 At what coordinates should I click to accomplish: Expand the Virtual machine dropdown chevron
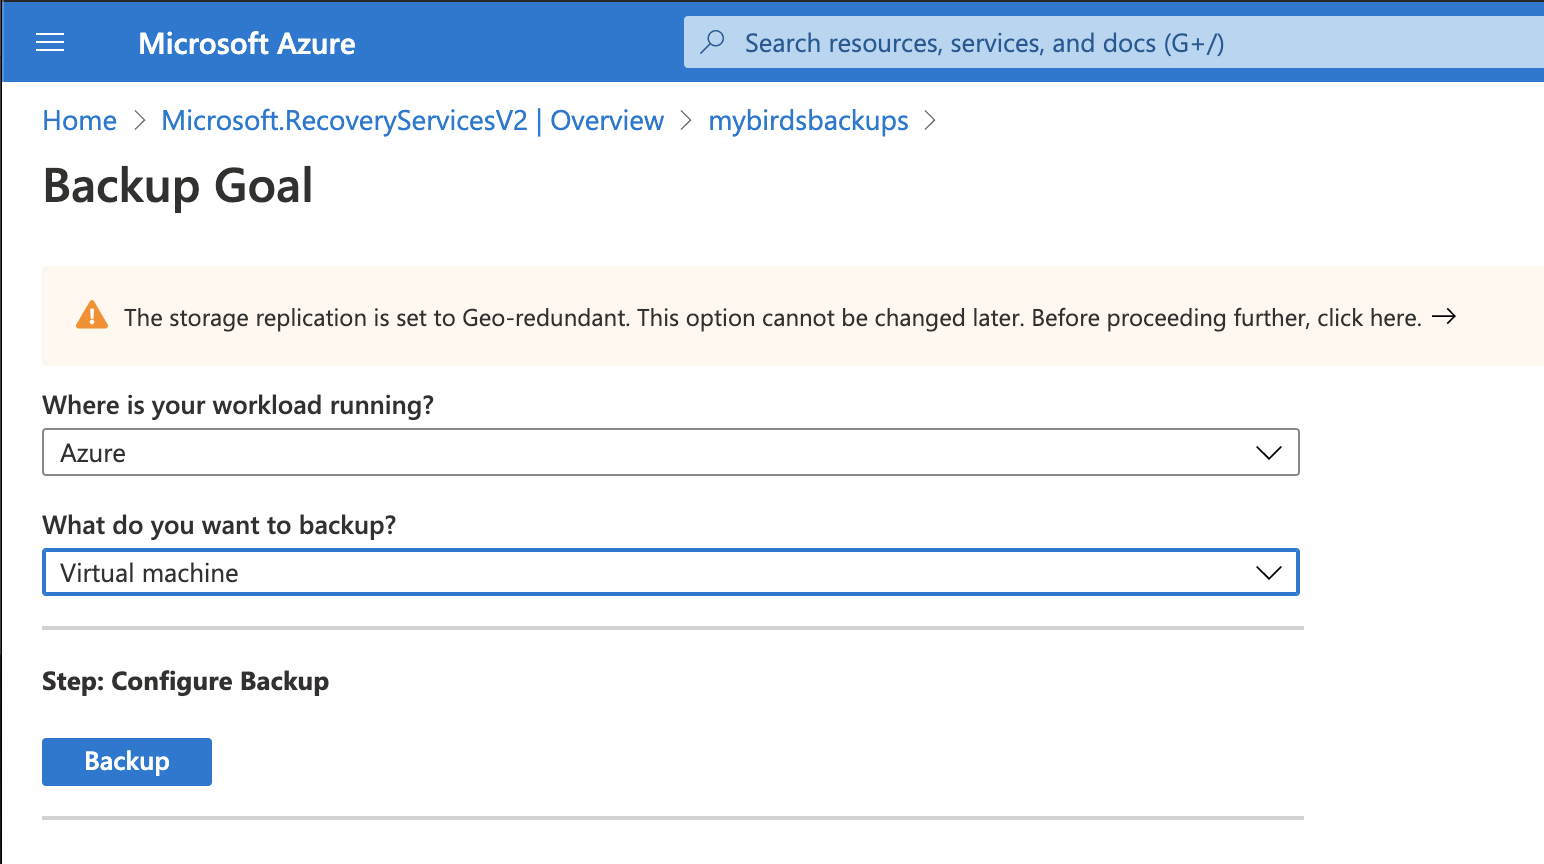pyautogui.click(x=1268, y=573)
